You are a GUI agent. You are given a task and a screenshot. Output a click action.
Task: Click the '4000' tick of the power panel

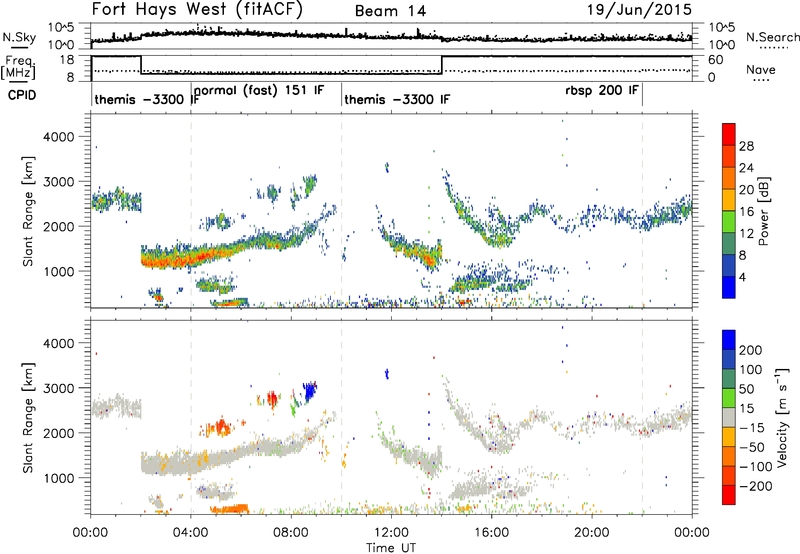58,137
